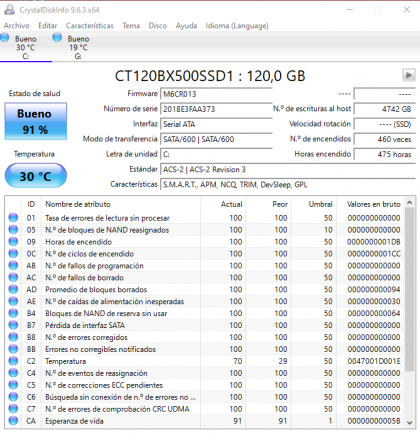Click the status icon of attribute B7
The height and width of the screenshot is (433, 420).
(13, 325)
